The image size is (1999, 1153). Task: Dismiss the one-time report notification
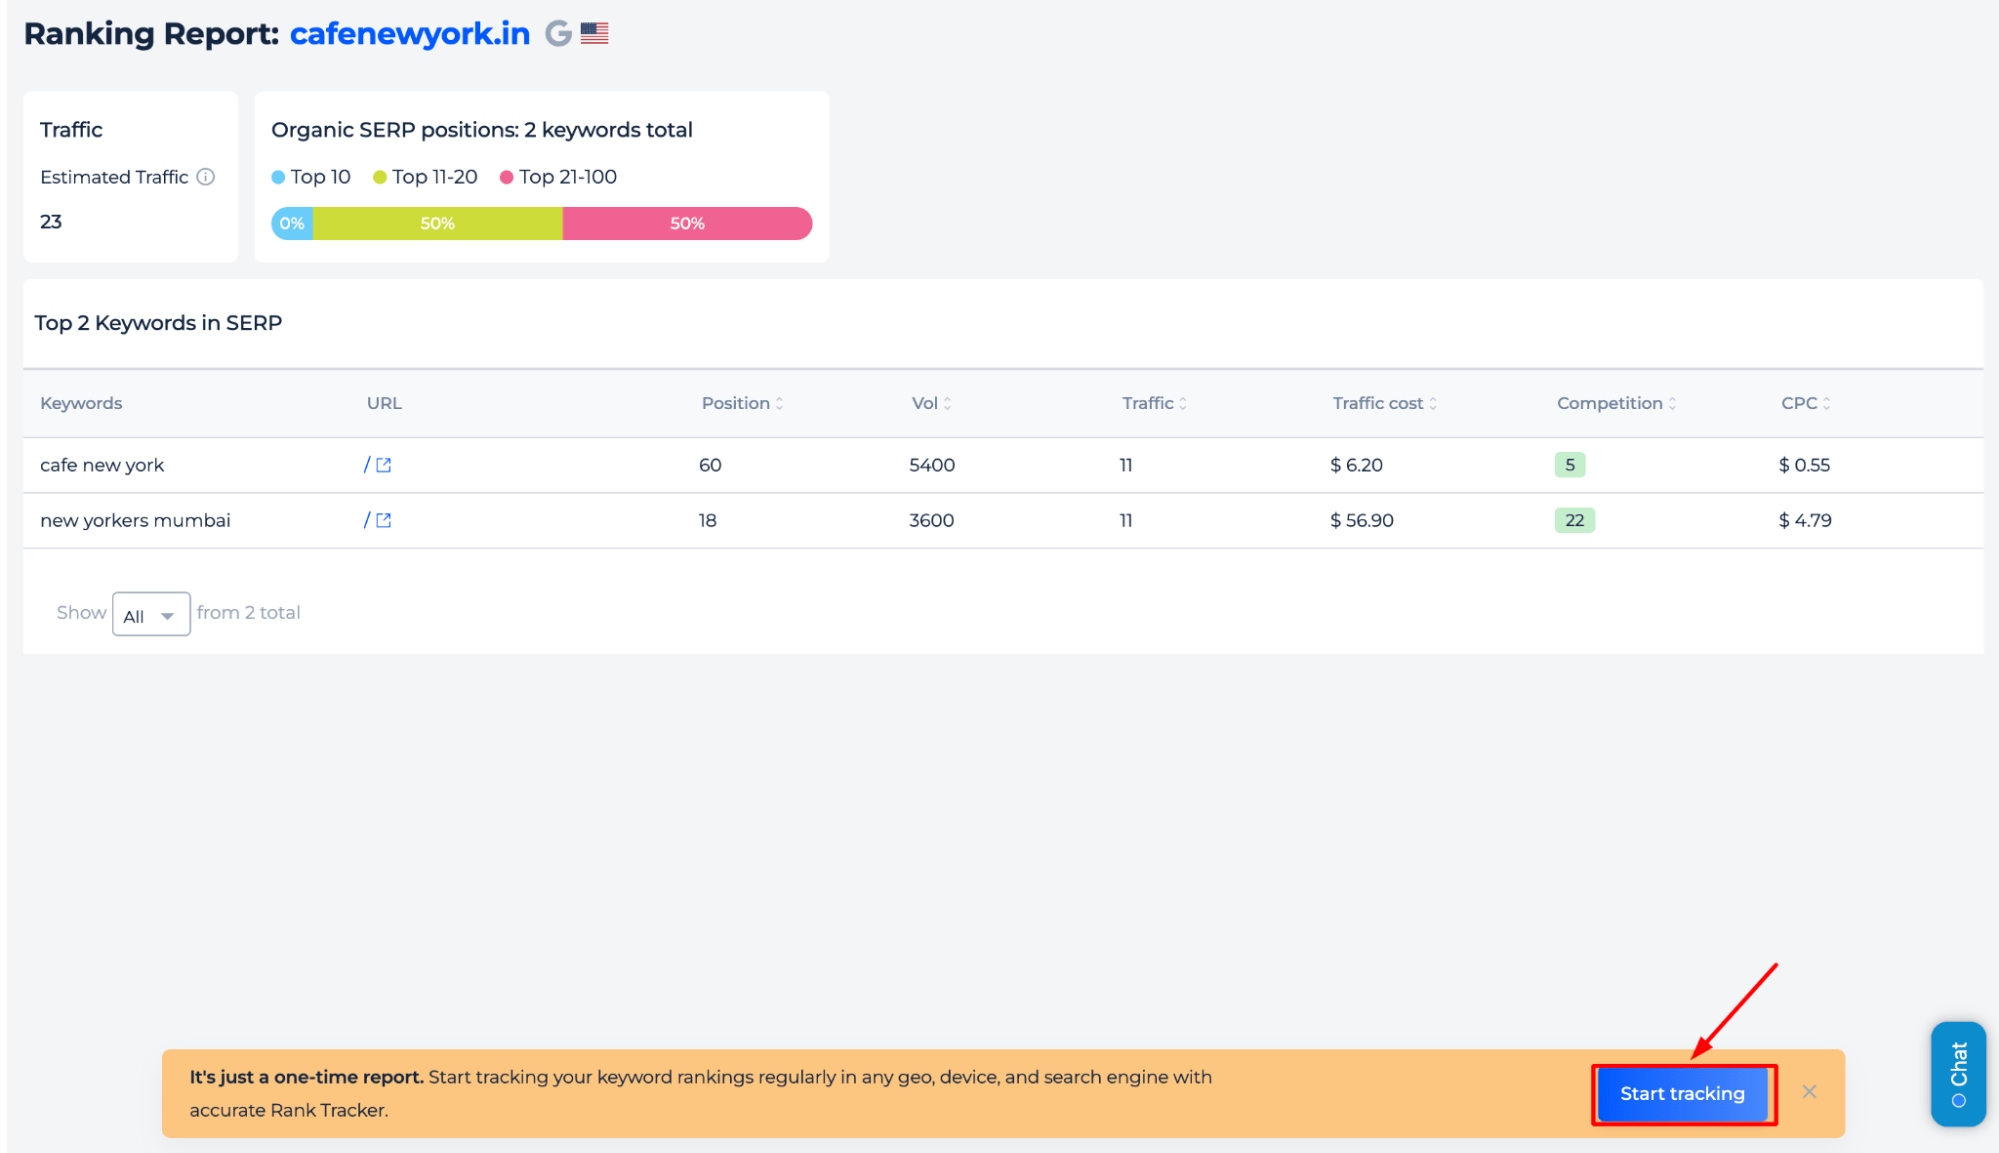1810,1093
